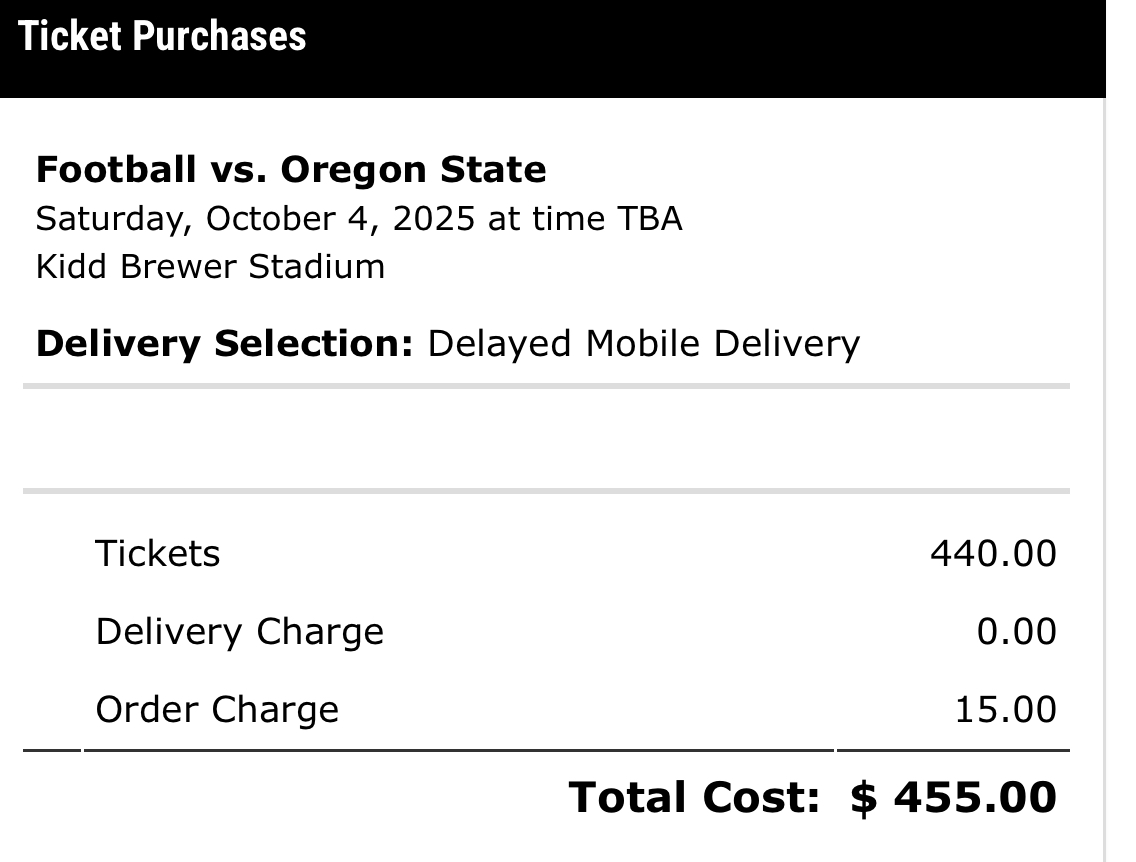Click the 440.00 tickets amount
Viewport: 1136px width, 862px height.
point(992,554)
